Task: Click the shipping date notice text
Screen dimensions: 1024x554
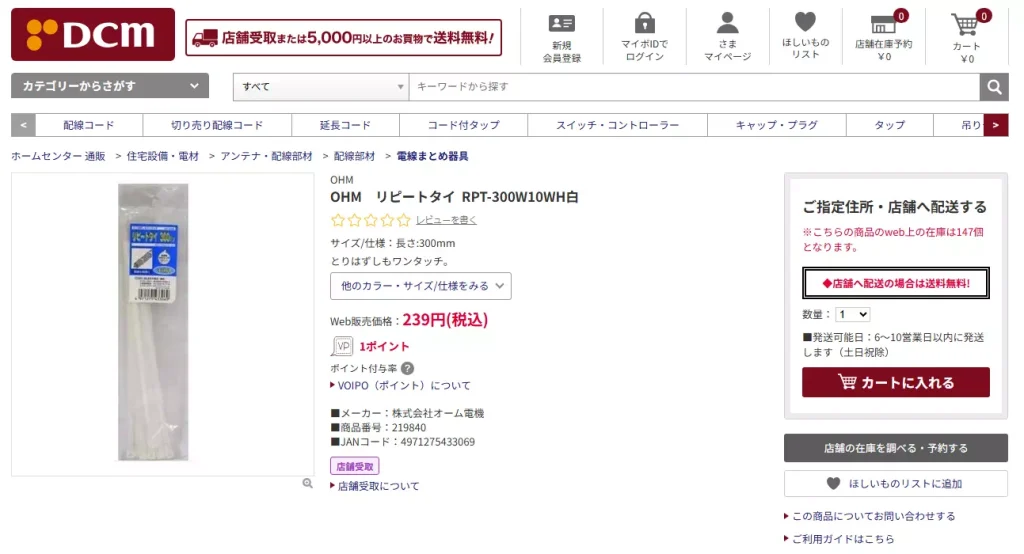Action: (893, 345)
